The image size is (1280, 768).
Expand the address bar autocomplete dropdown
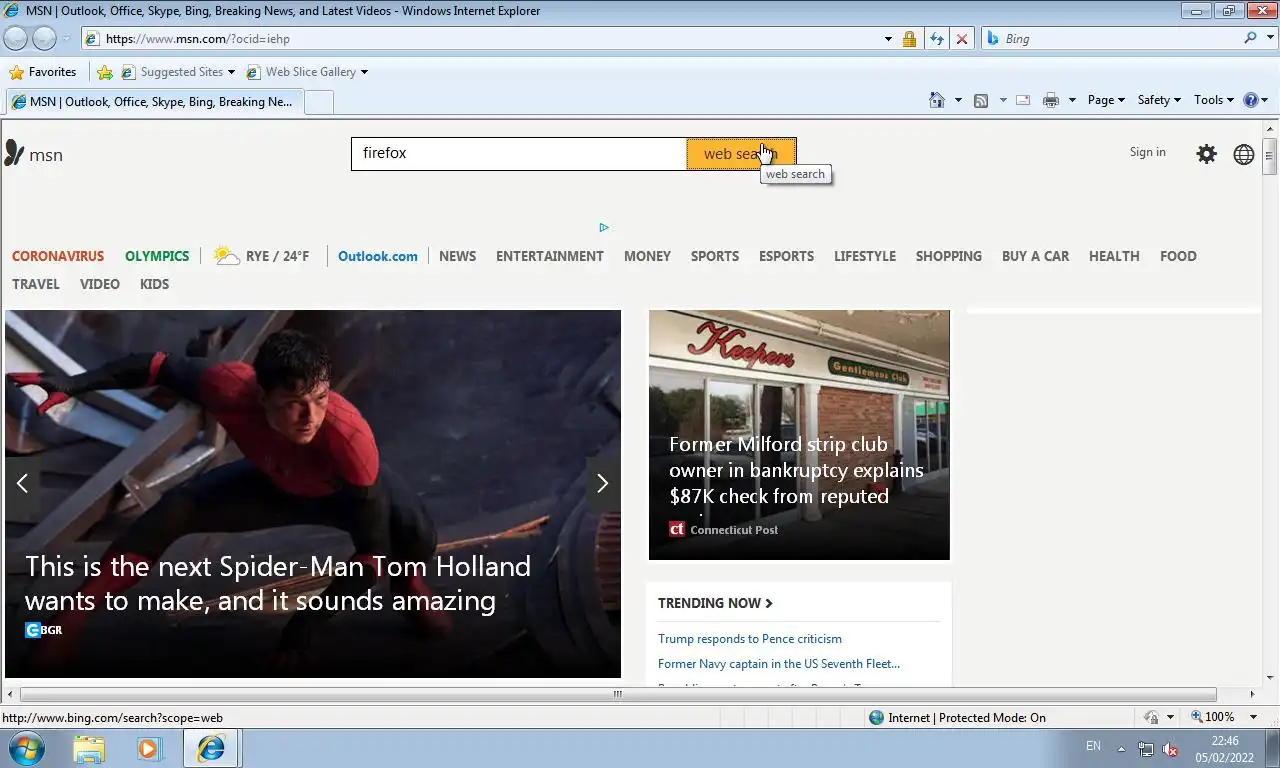[x=888, y=39]
